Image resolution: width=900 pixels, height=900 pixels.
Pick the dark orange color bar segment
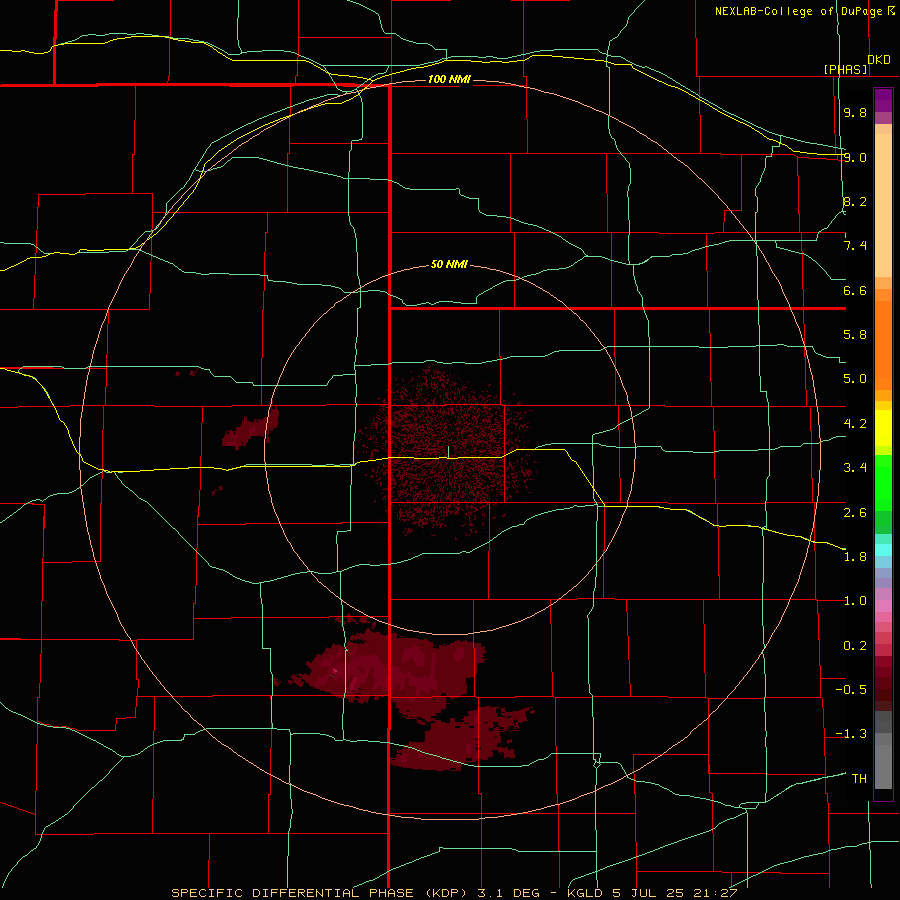(883, 345)
